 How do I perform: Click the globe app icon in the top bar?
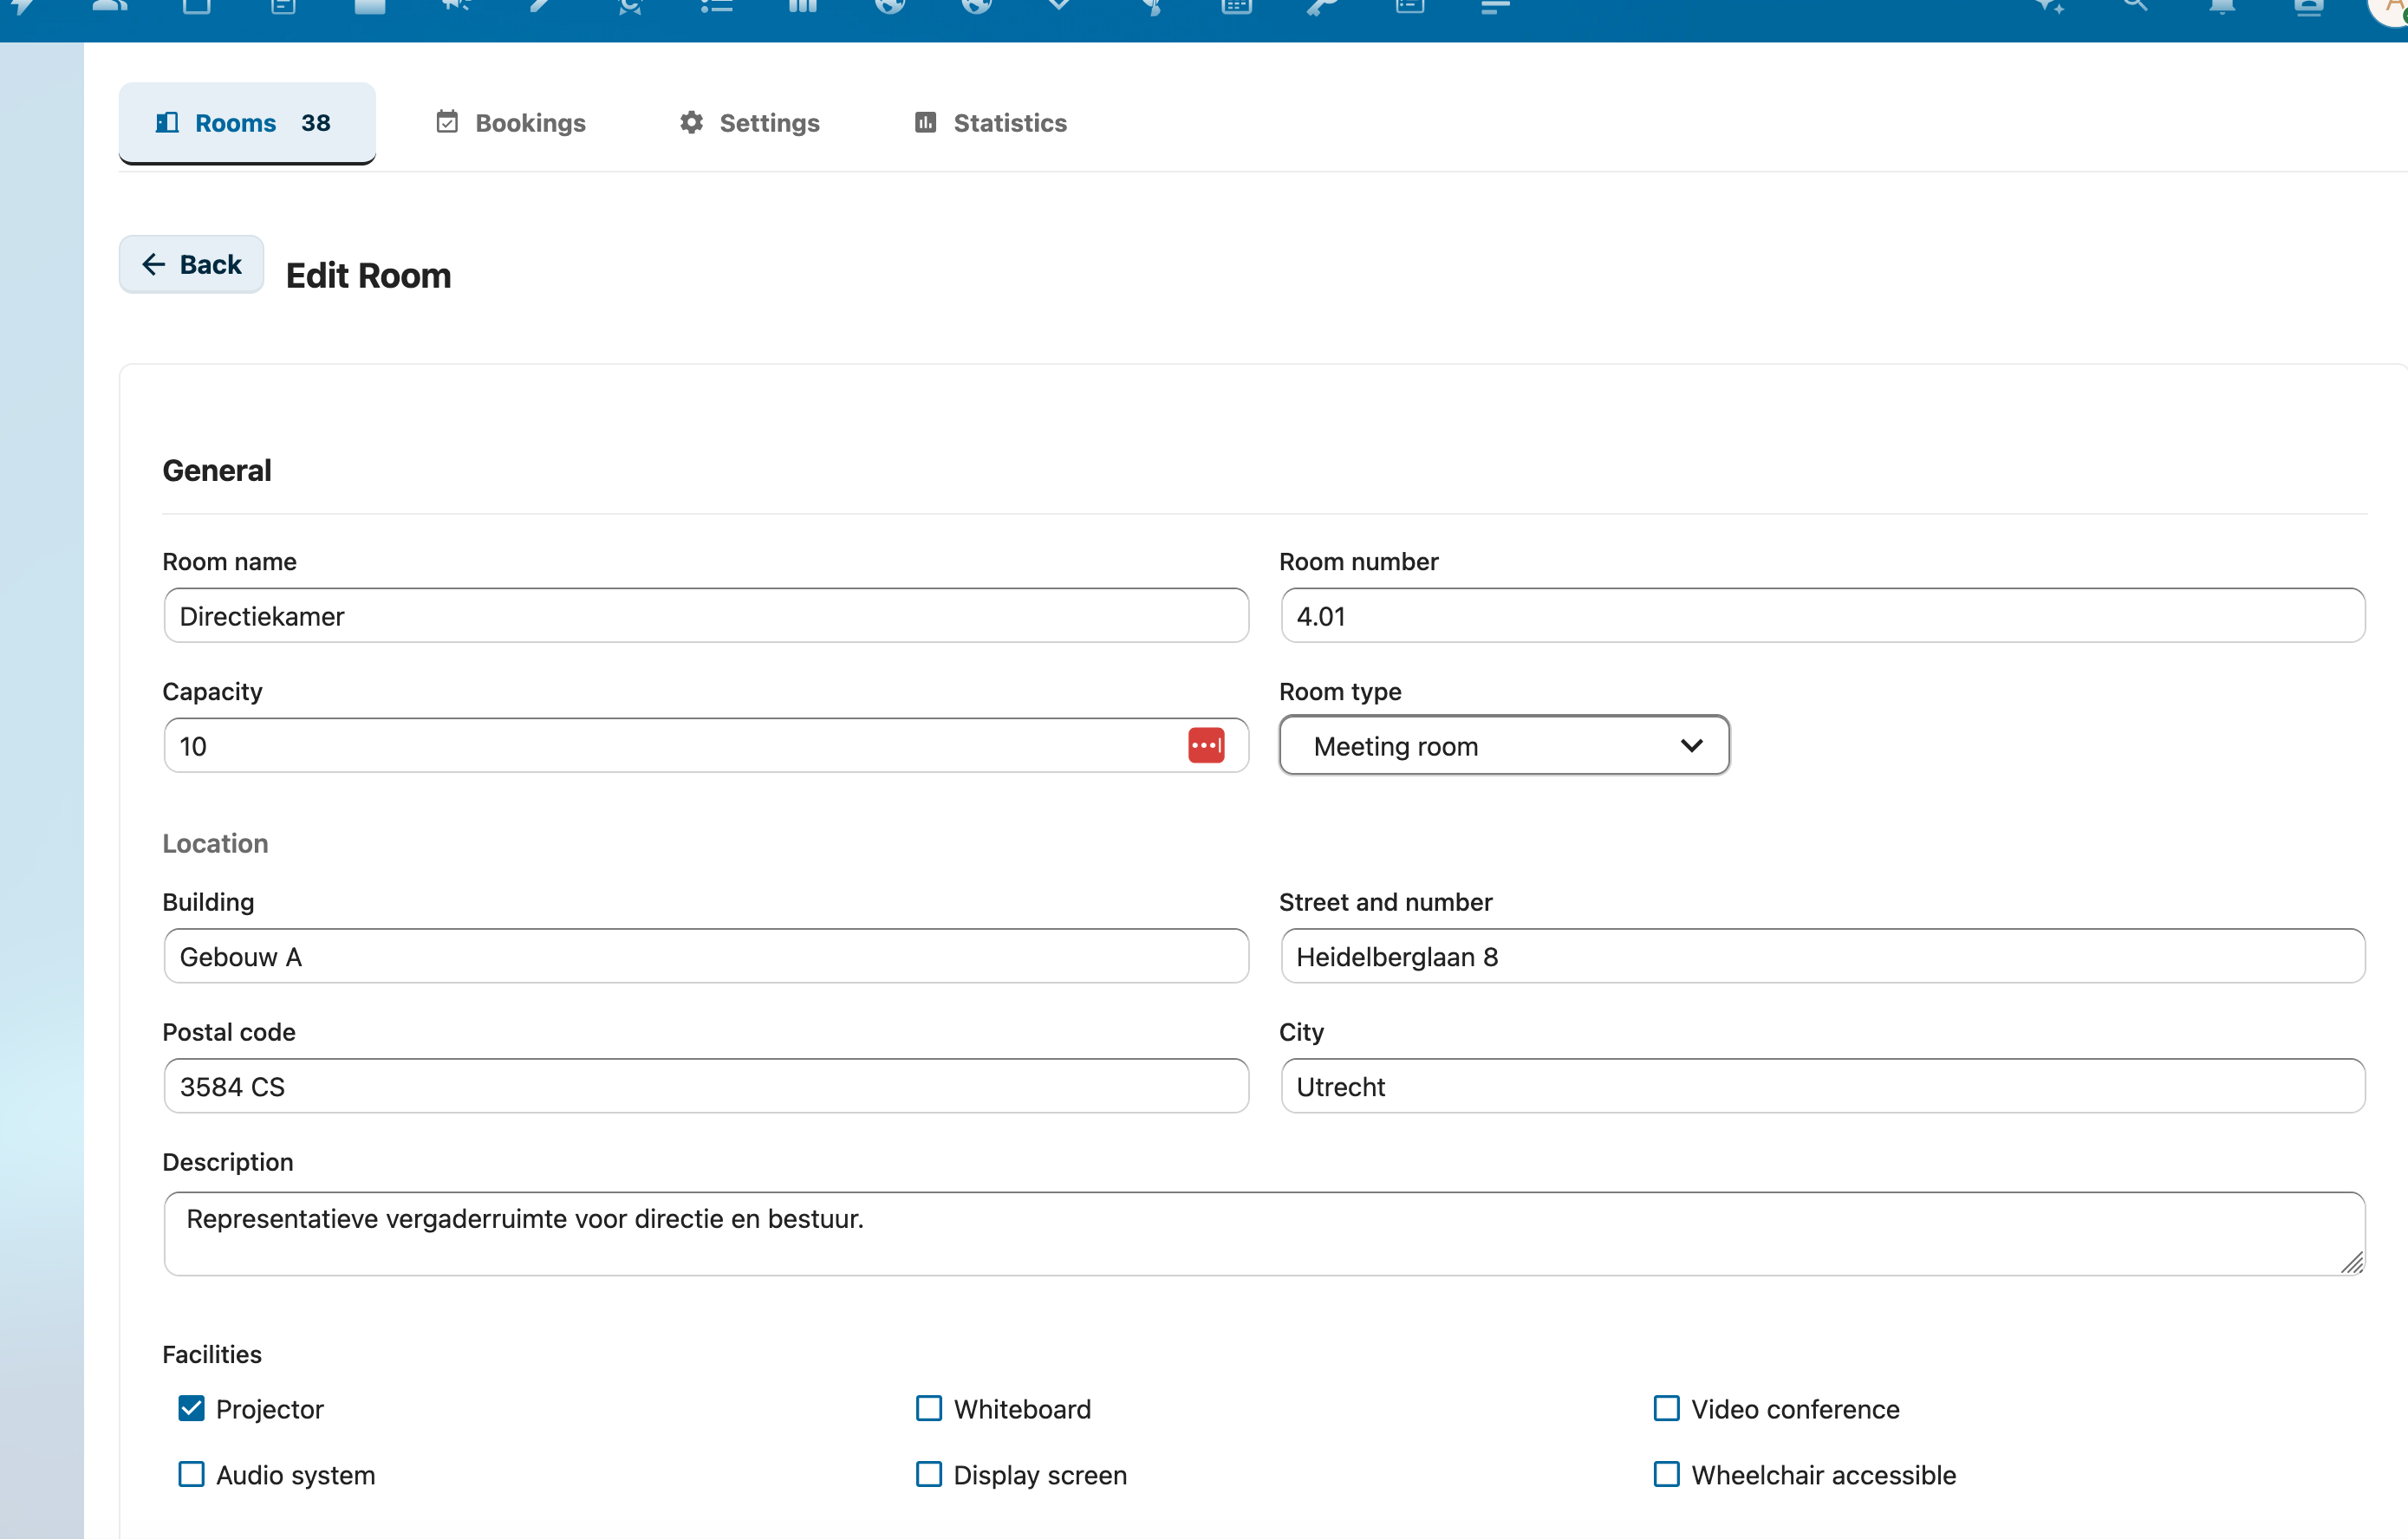pyautogui.click(x=888, y=8)
